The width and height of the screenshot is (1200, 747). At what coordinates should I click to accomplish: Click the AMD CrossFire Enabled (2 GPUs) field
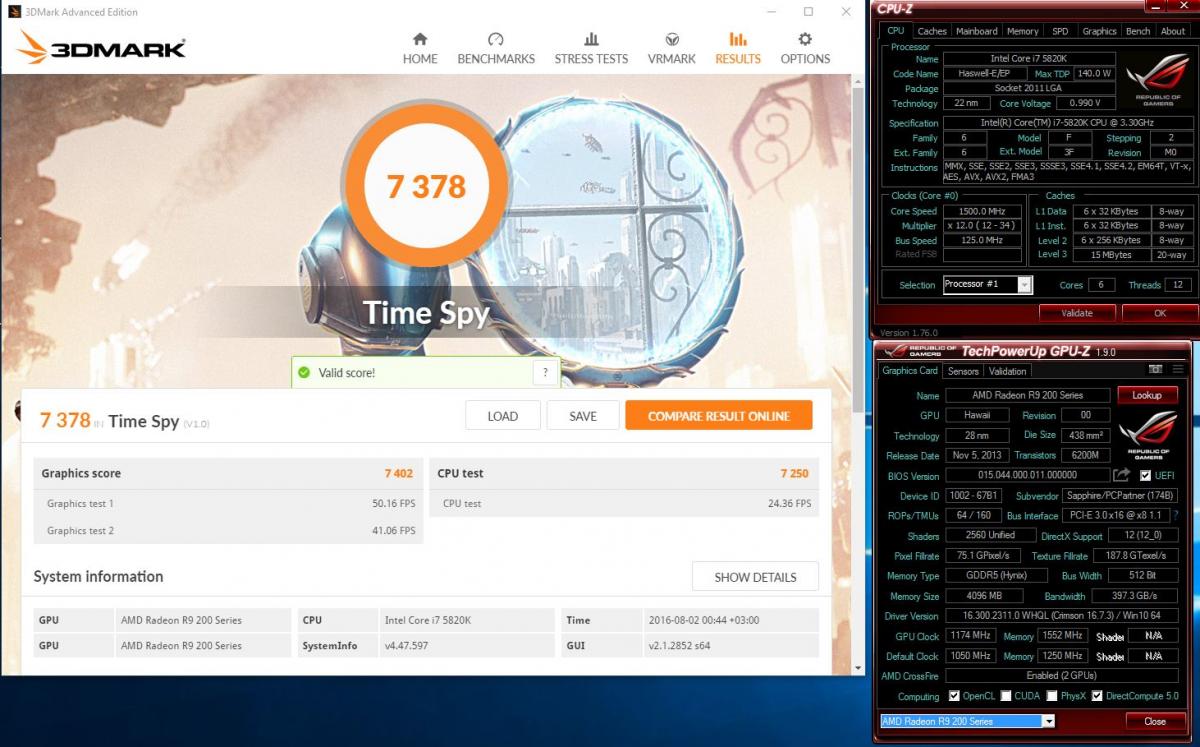tap(1062, 676)
